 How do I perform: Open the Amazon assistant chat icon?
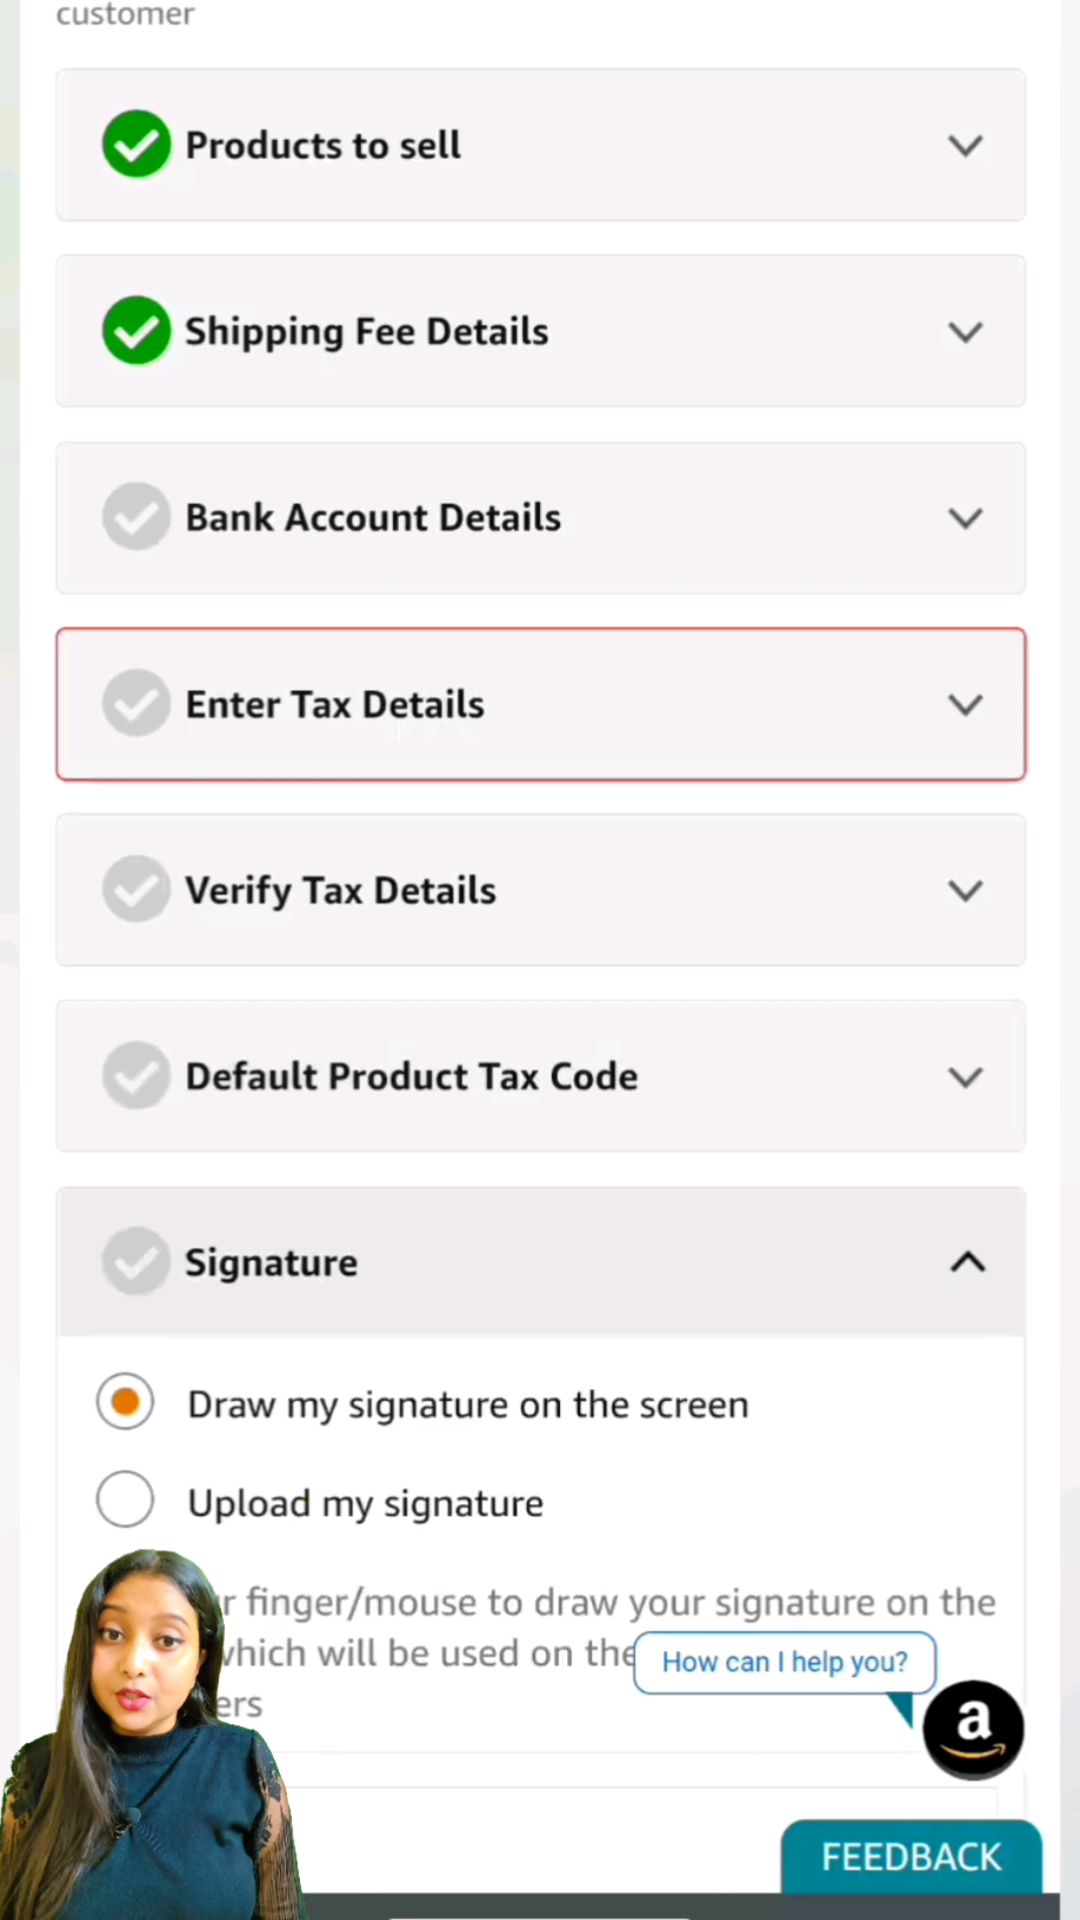point(973,1729)
